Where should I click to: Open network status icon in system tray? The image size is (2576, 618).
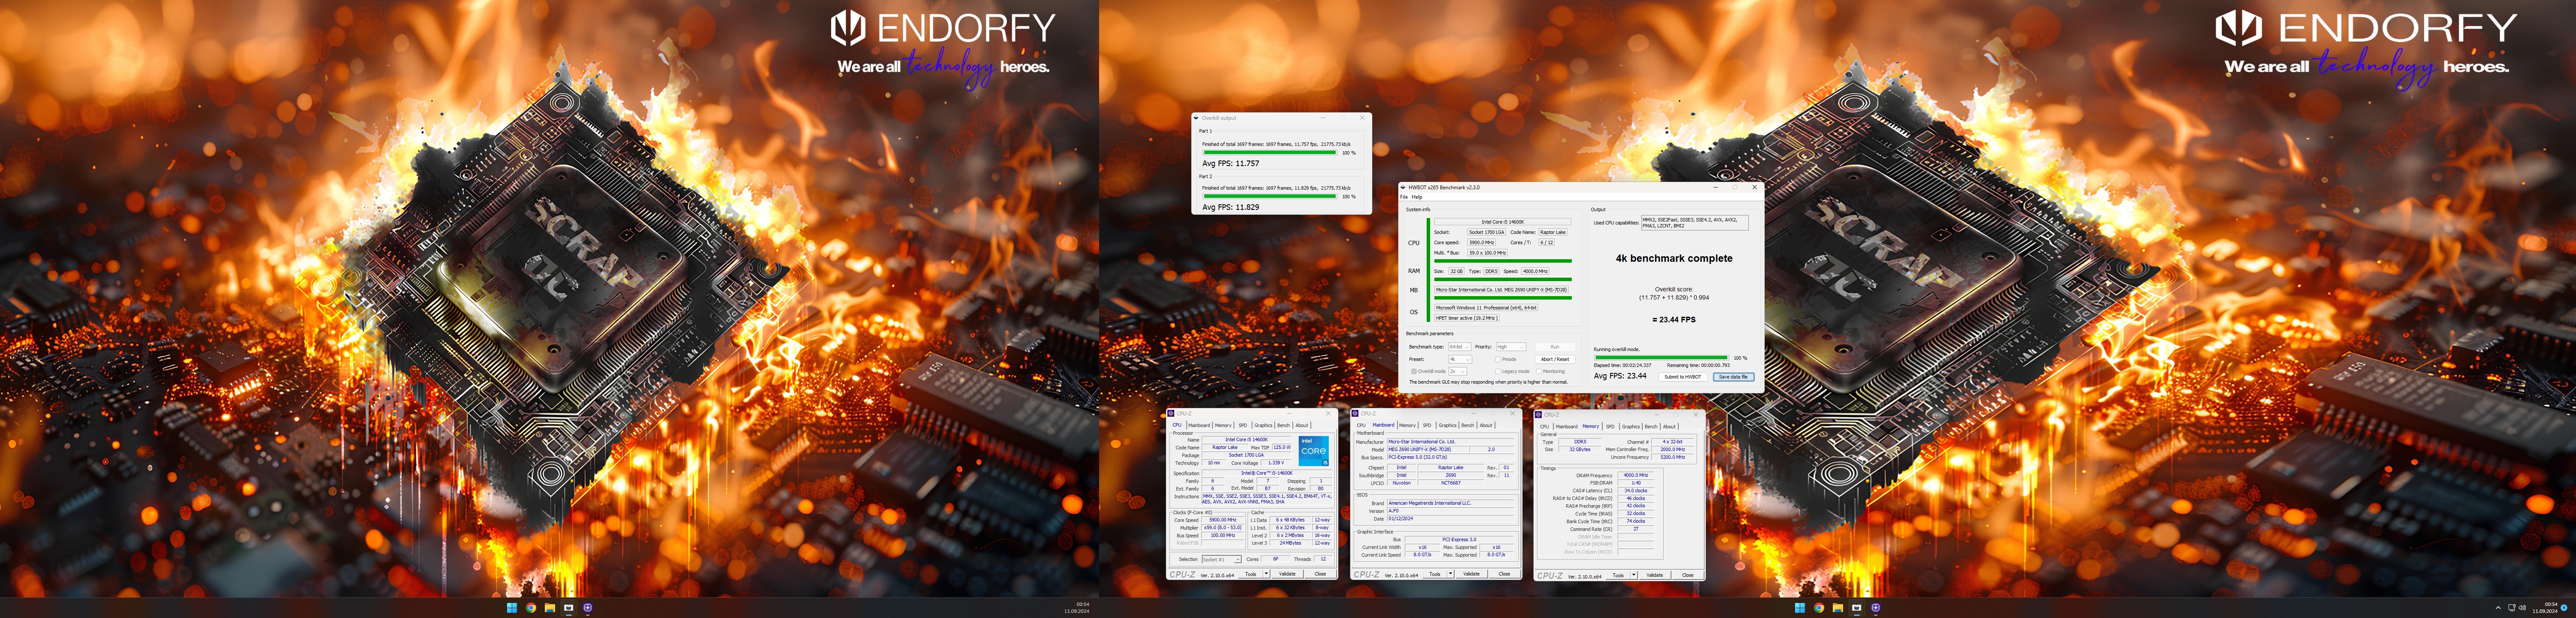tap(2512, 608)
